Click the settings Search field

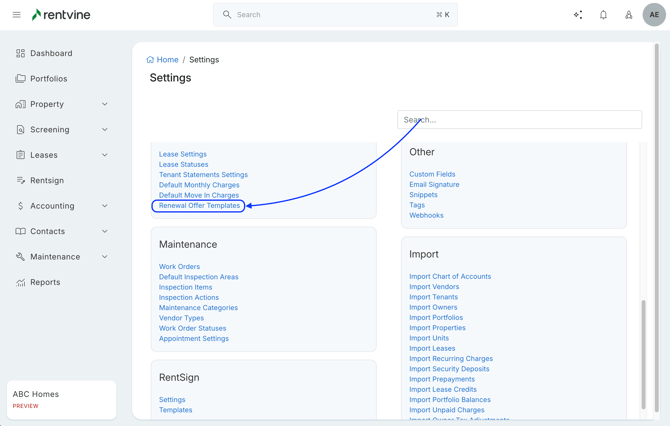tap(519, 120)
